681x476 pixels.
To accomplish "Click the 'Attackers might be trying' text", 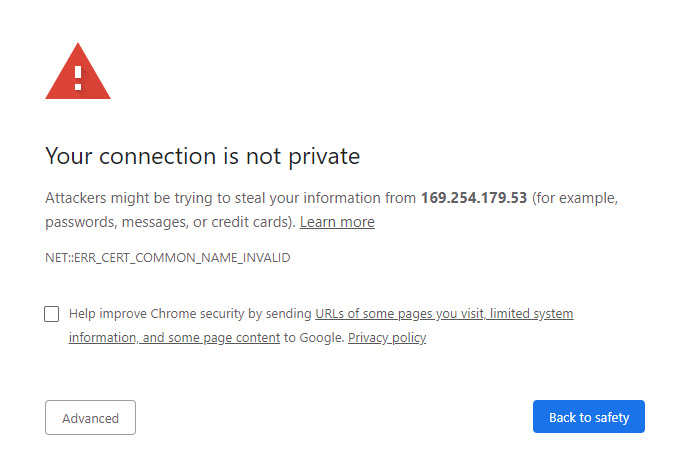I will [x=120, y=198].
